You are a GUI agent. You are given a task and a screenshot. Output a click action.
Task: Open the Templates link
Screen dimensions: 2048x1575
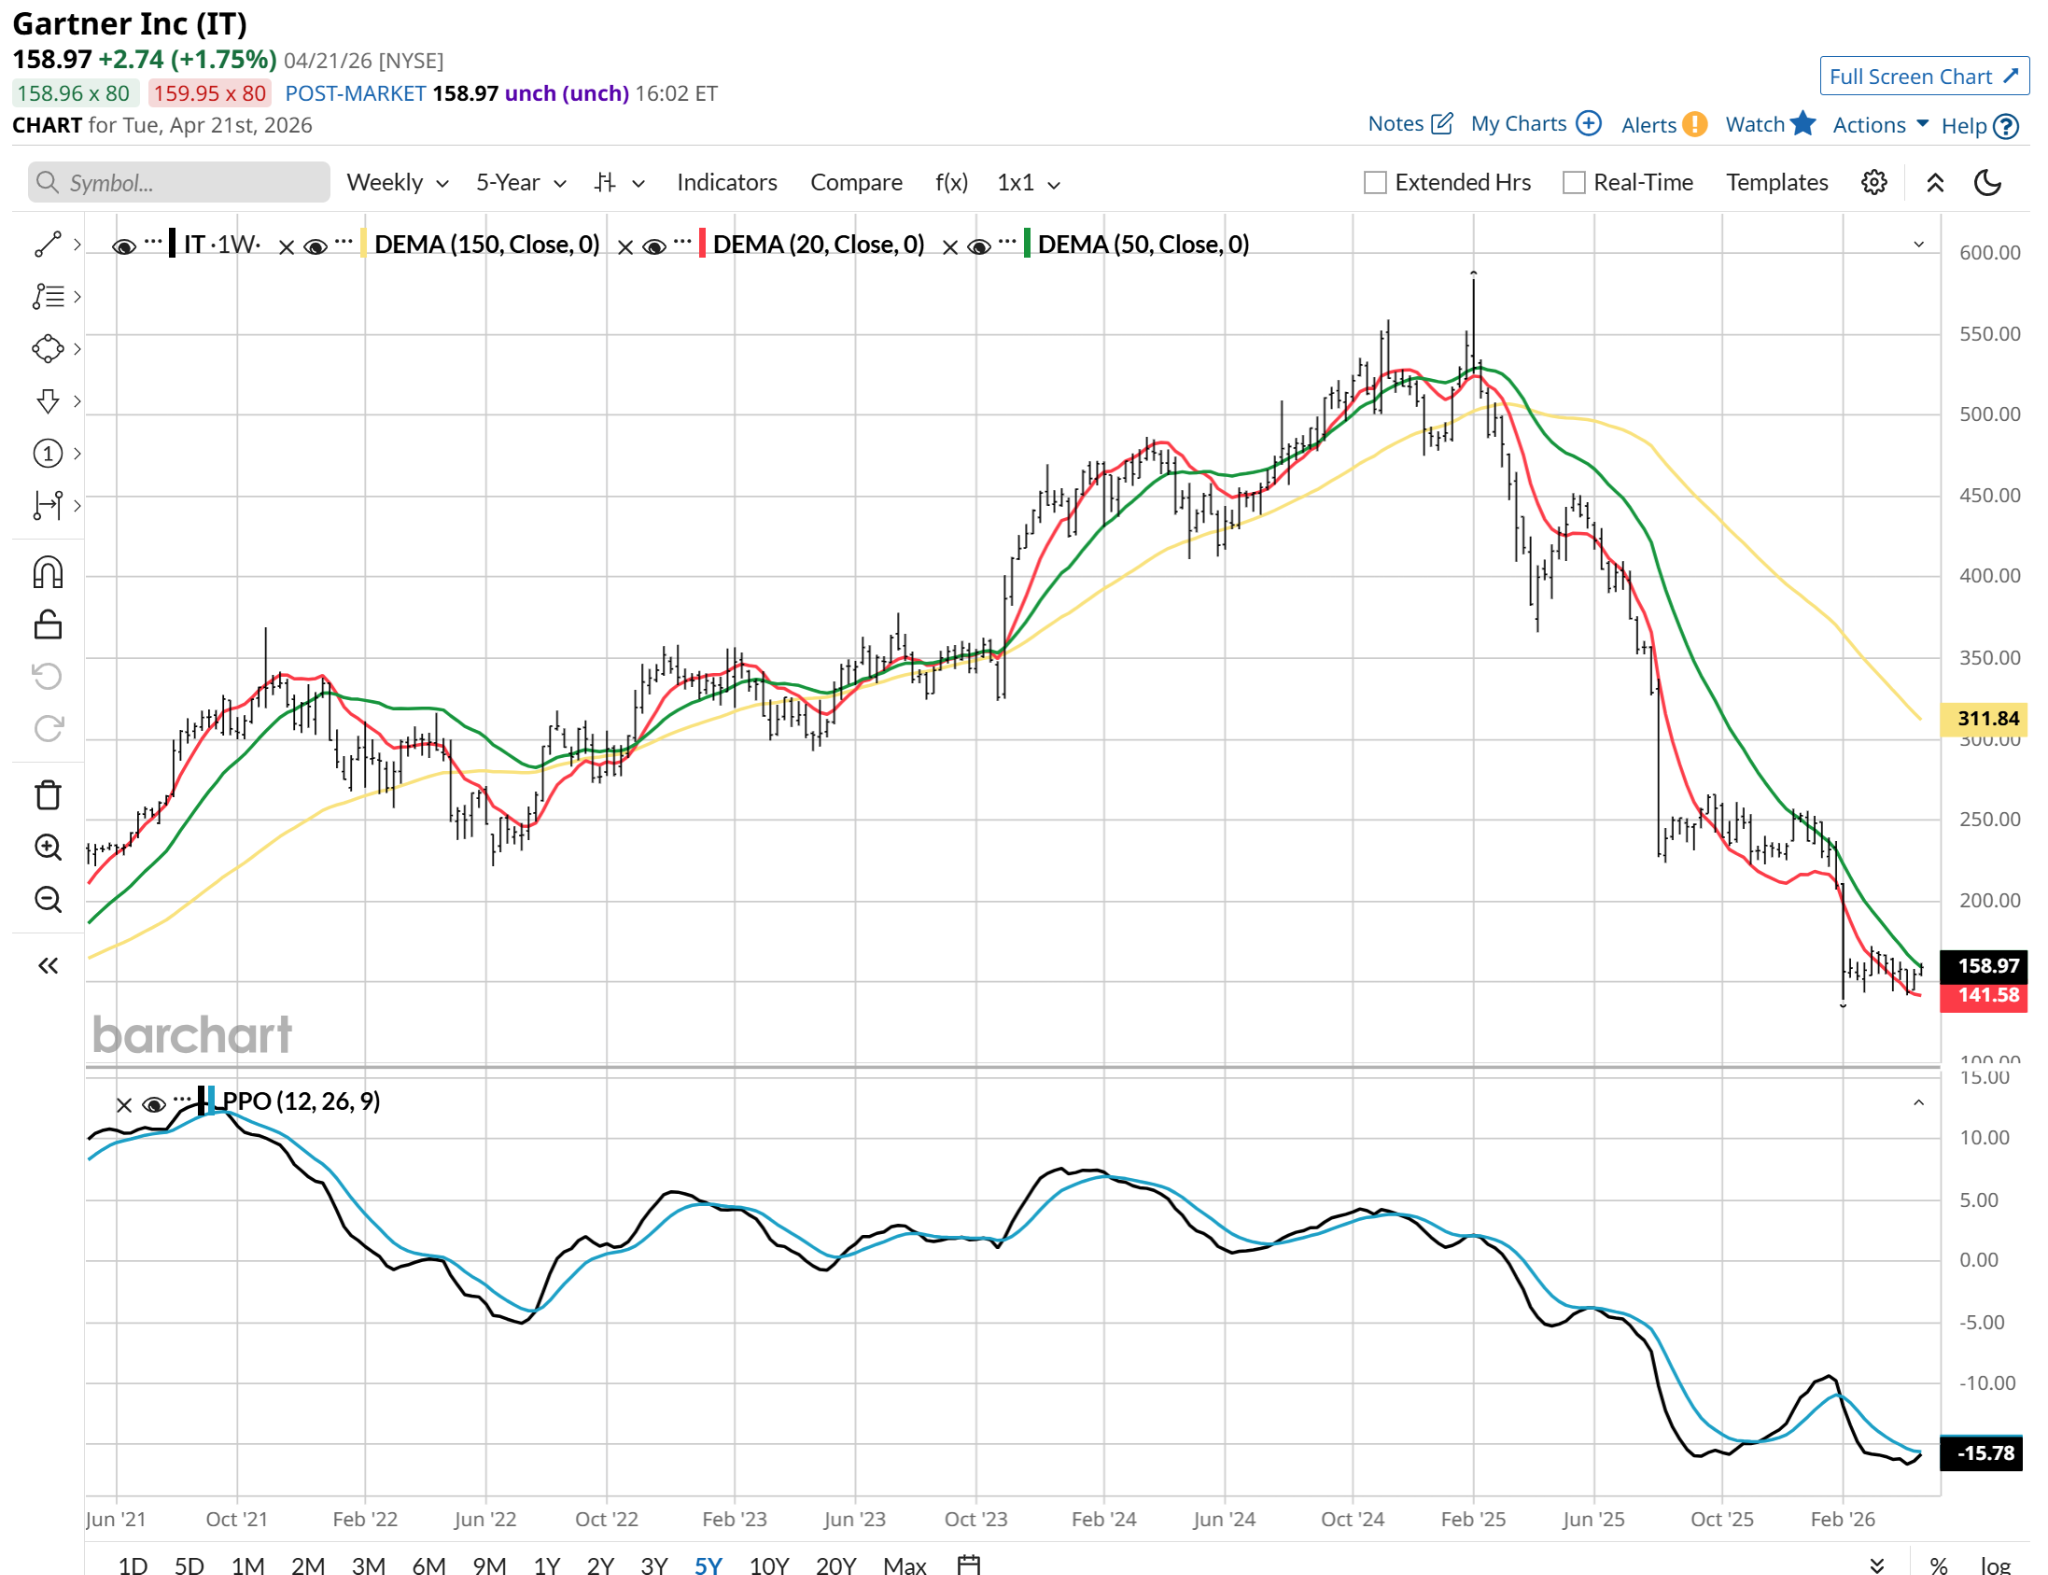[x=1776, y=183]
